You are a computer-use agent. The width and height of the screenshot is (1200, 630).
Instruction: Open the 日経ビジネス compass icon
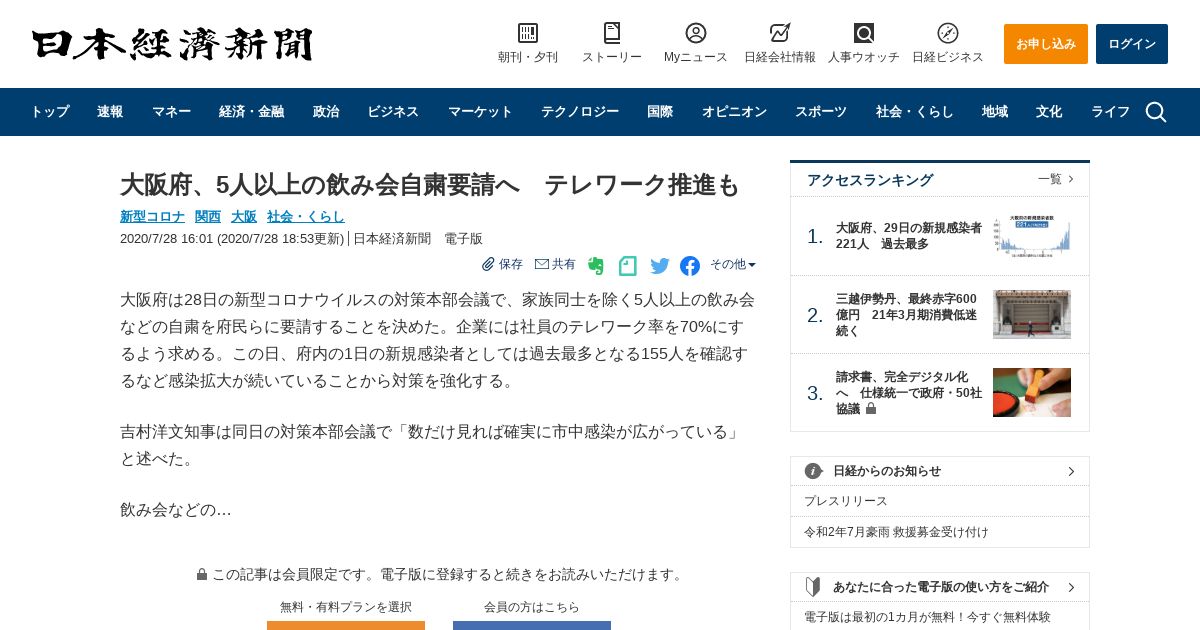pos(948,33)
